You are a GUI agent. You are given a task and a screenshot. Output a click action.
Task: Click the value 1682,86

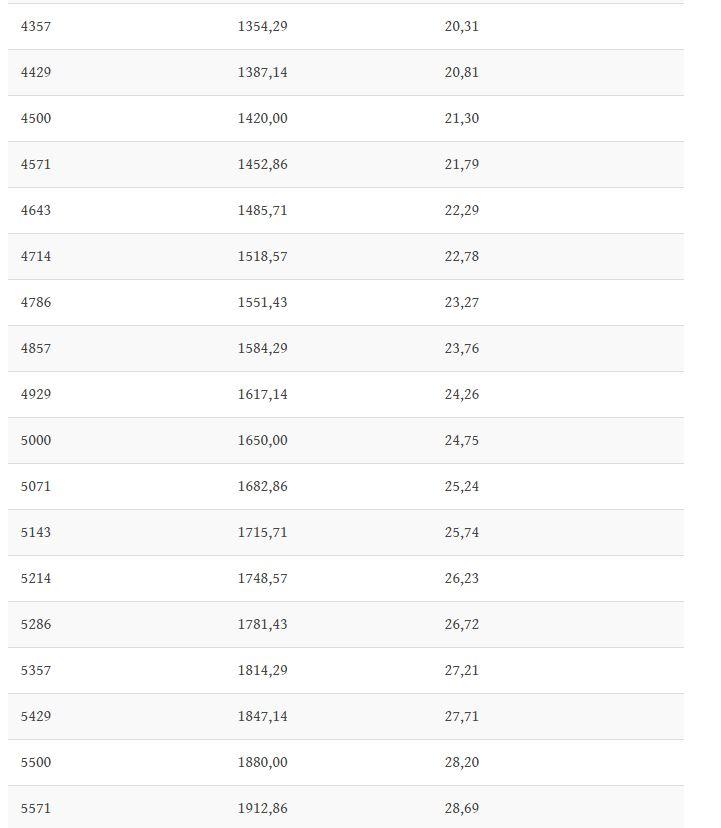click(262, 487)
